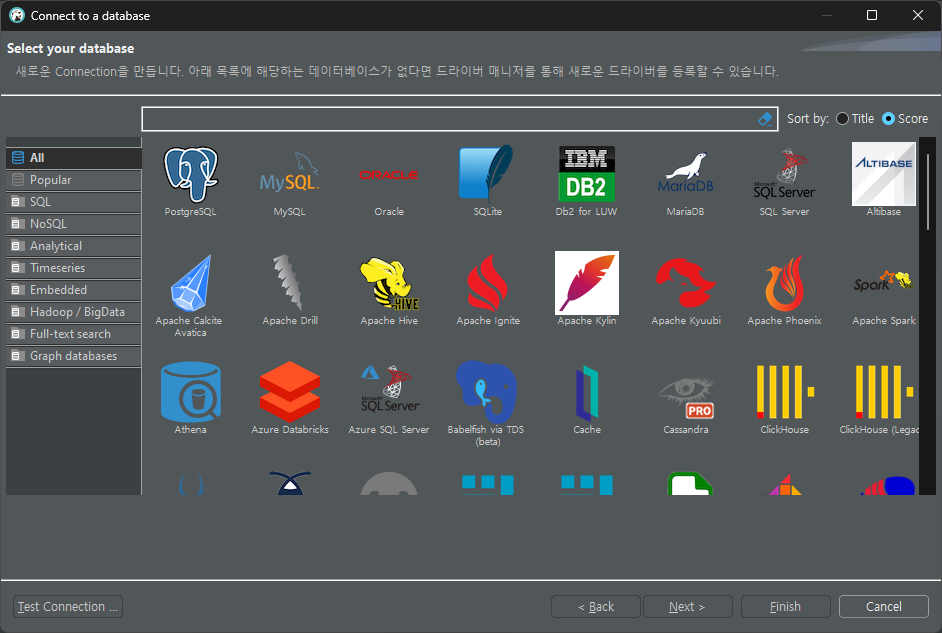Select the PostgreSQL database icon
The height and width of the screenshot is (633, 942).
[x=190, y=174]
